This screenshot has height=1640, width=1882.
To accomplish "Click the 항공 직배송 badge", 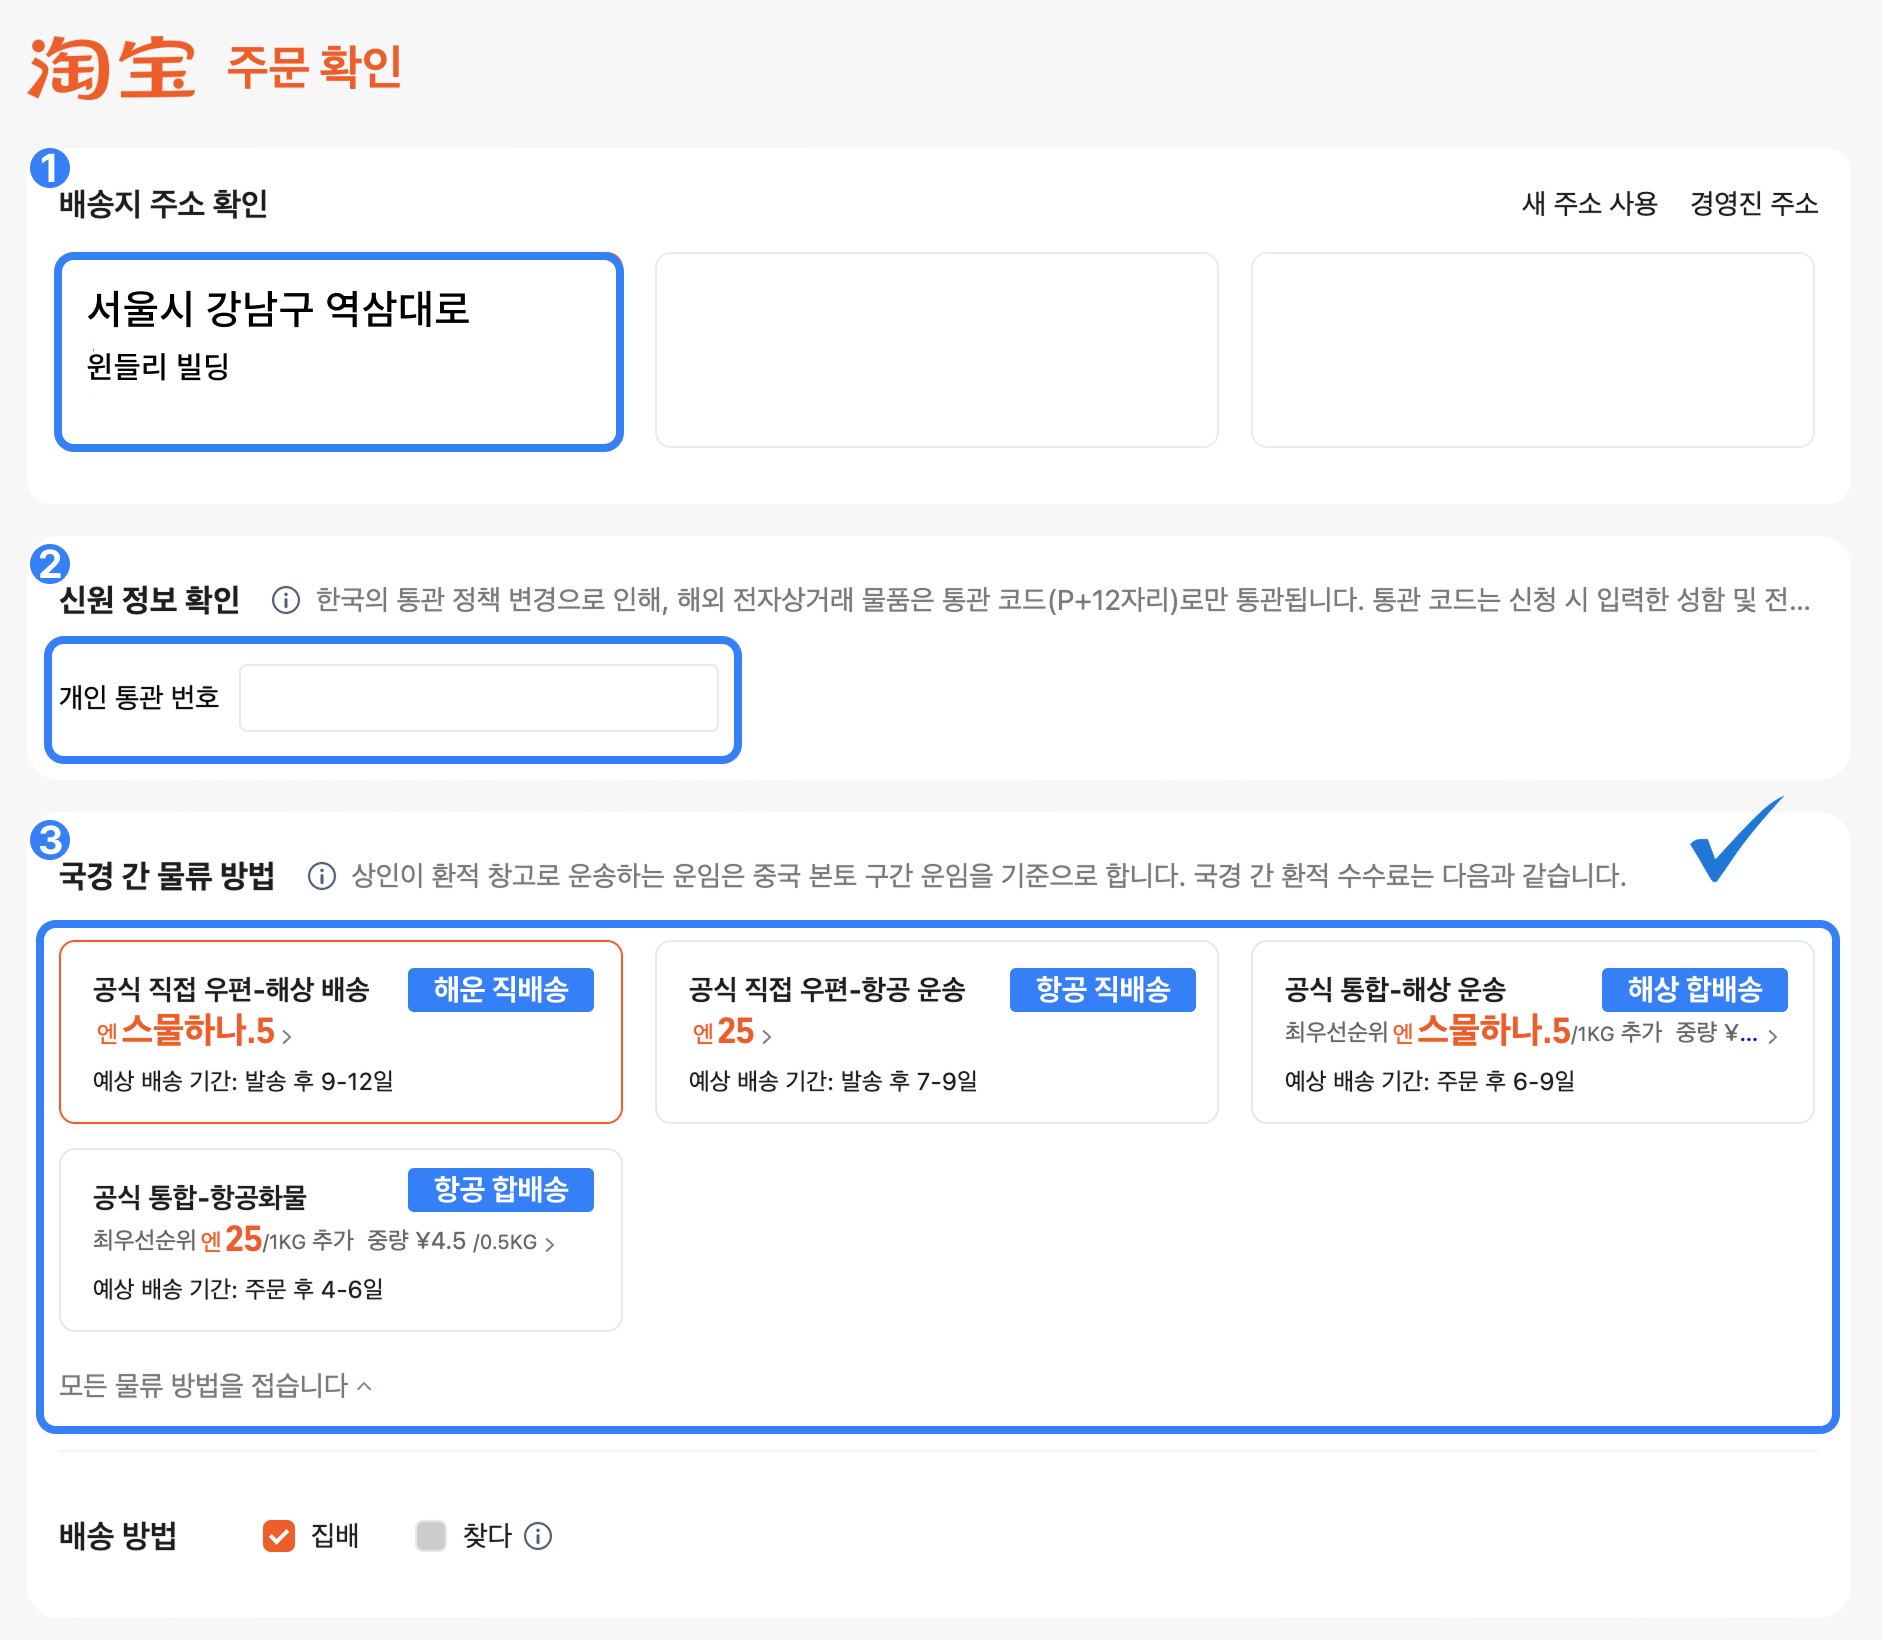I will (x=1103, y=989).
